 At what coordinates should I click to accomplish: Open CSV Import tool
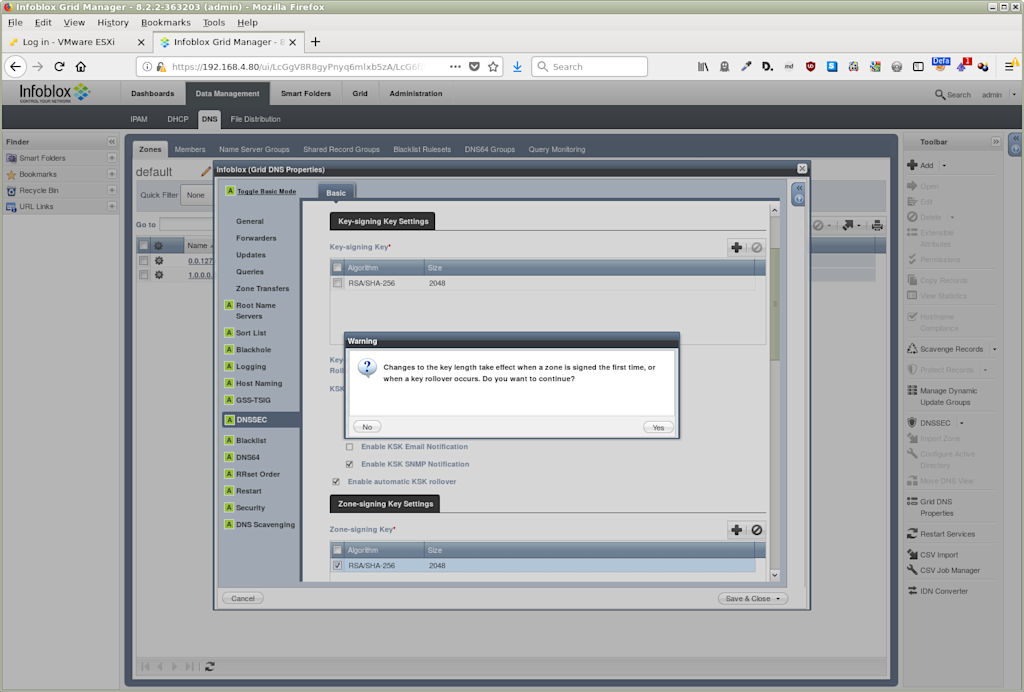tap(933, 555)
